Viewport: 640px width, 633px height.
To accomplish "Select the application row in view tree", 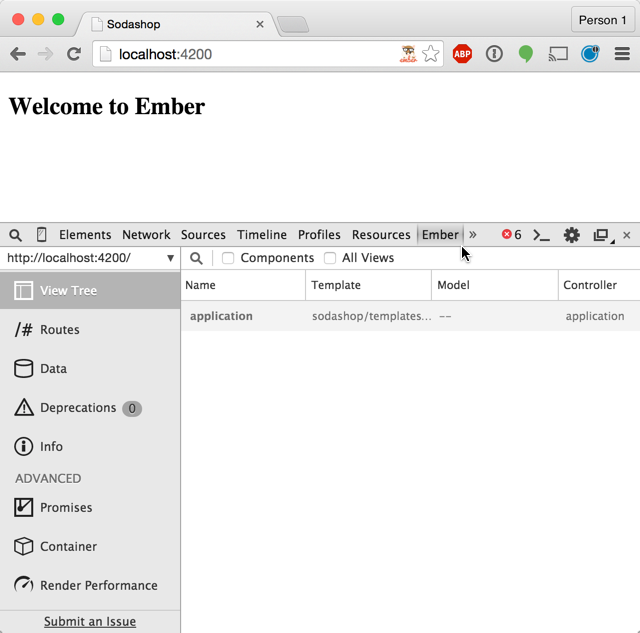I will (410, 316).
